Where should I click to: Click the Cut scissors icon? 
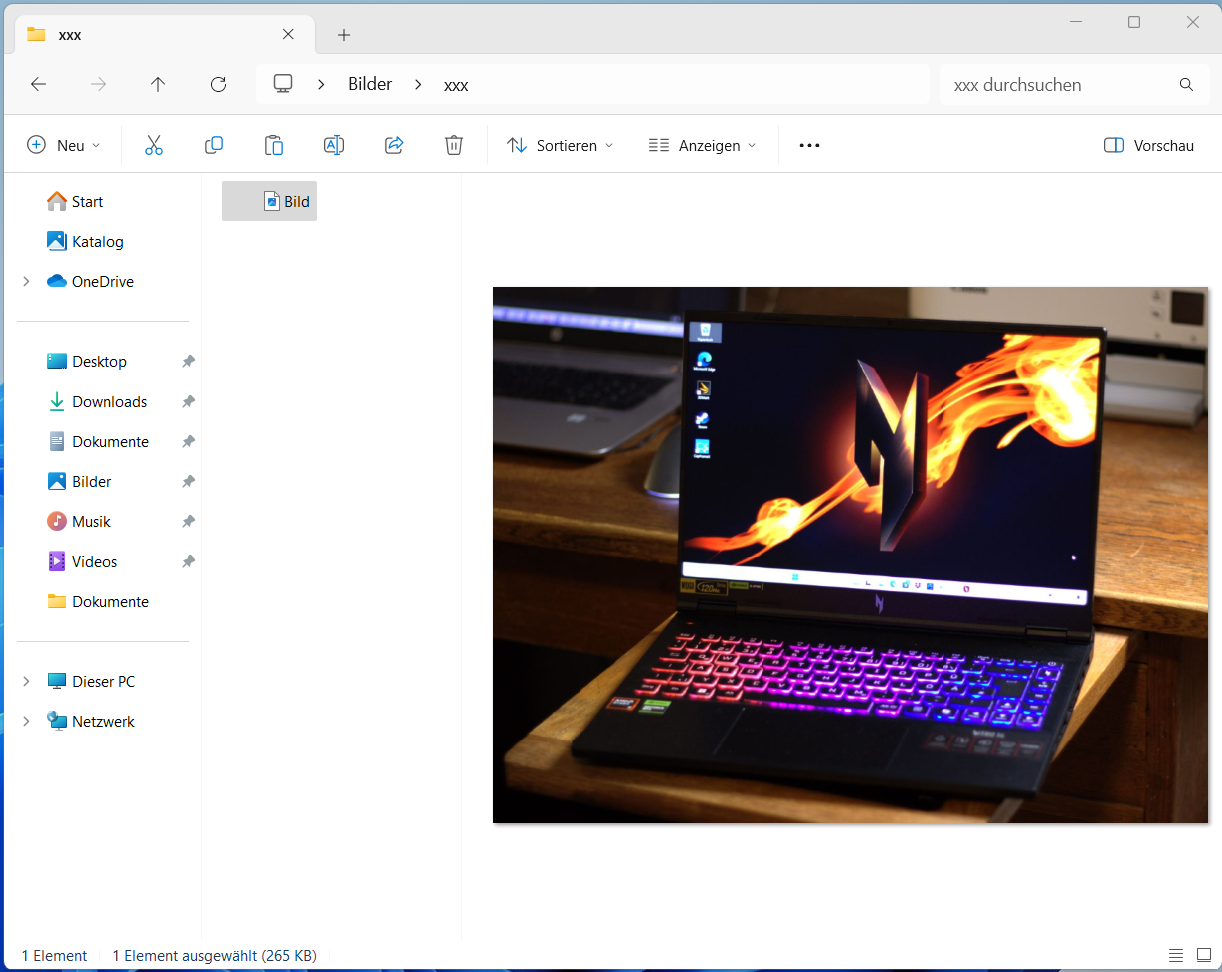pos(153,145)
